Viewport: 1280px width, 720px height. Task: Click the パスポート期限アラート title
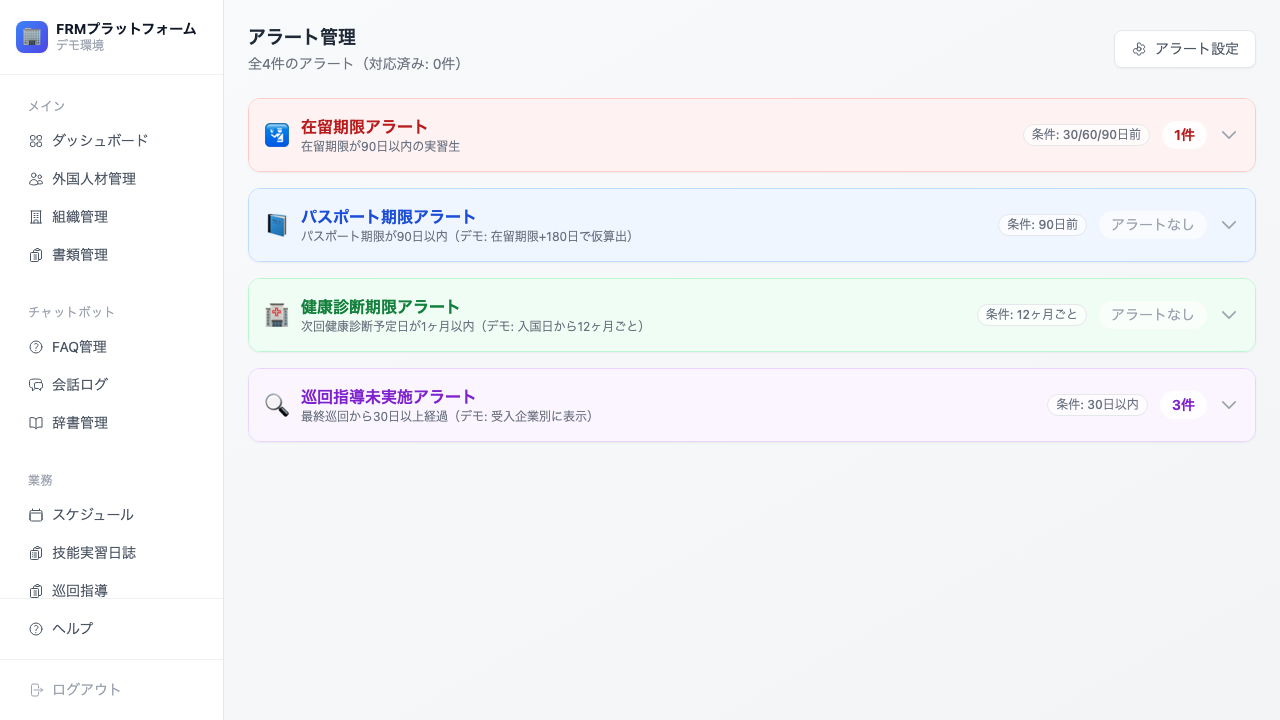click(388, 217)
